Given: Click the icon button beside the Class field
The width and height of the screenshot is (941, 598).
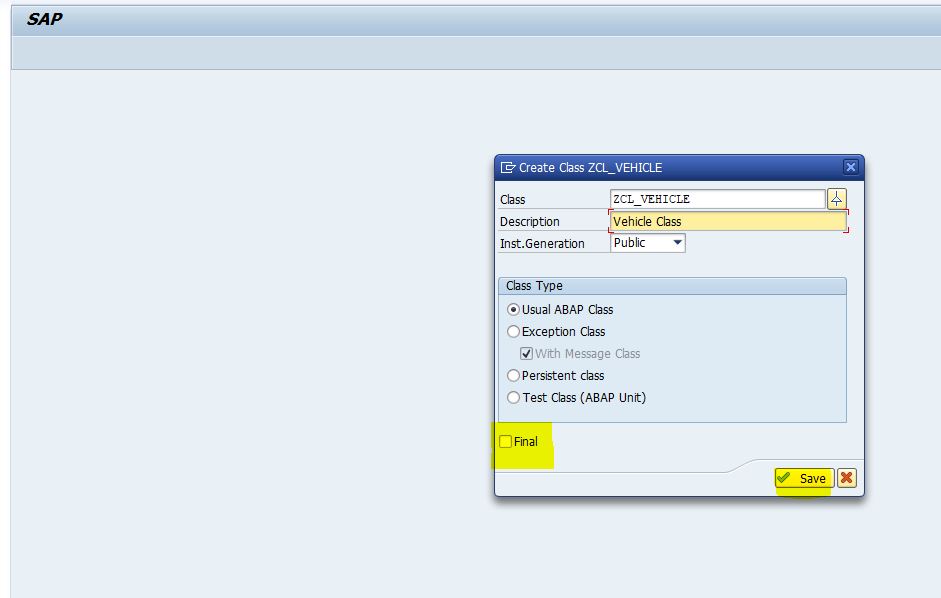Looking at the screenshot, I should (837, 199).
